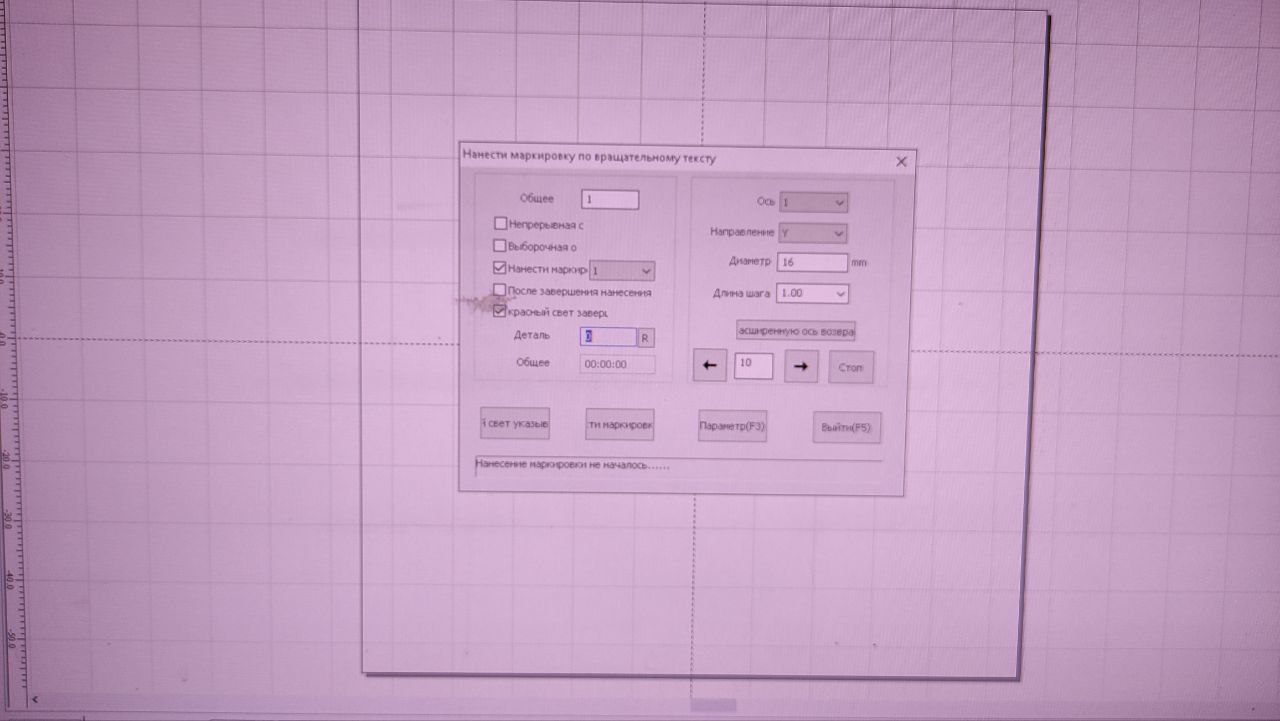This screenshot has height=721, width=1280.
Task: Click the Диаметр input field
Action: click(x=811, y=263)
